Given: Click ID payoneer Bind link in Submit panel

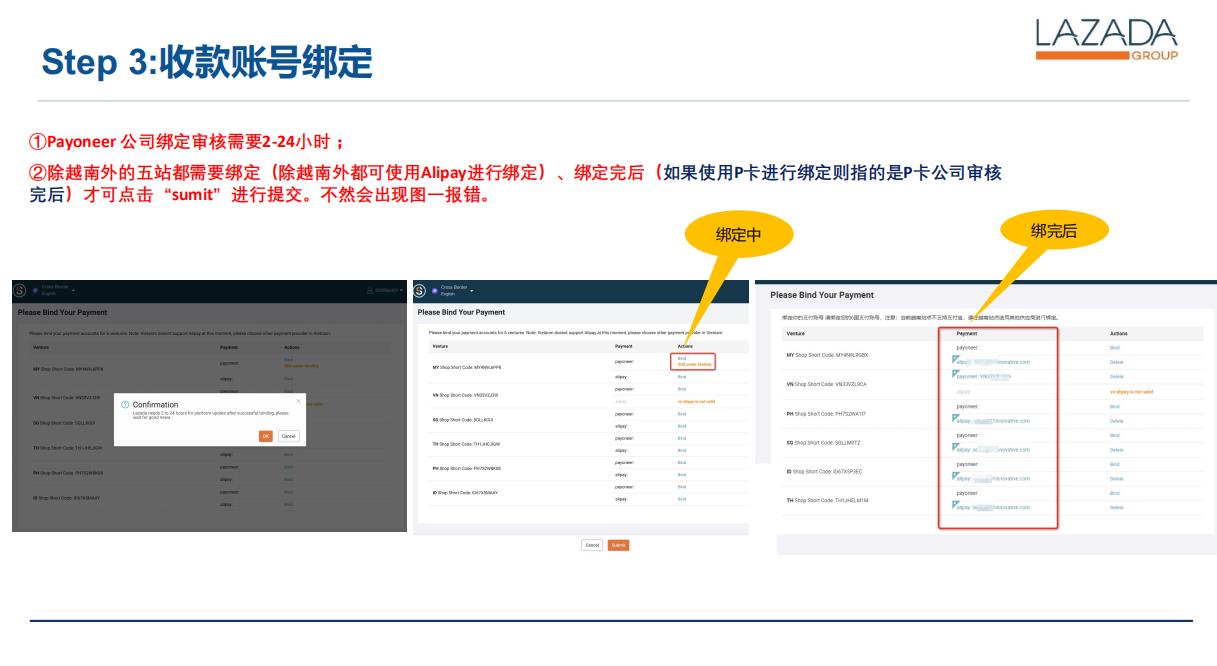Looking at the screenshot, I should (682, 486).
